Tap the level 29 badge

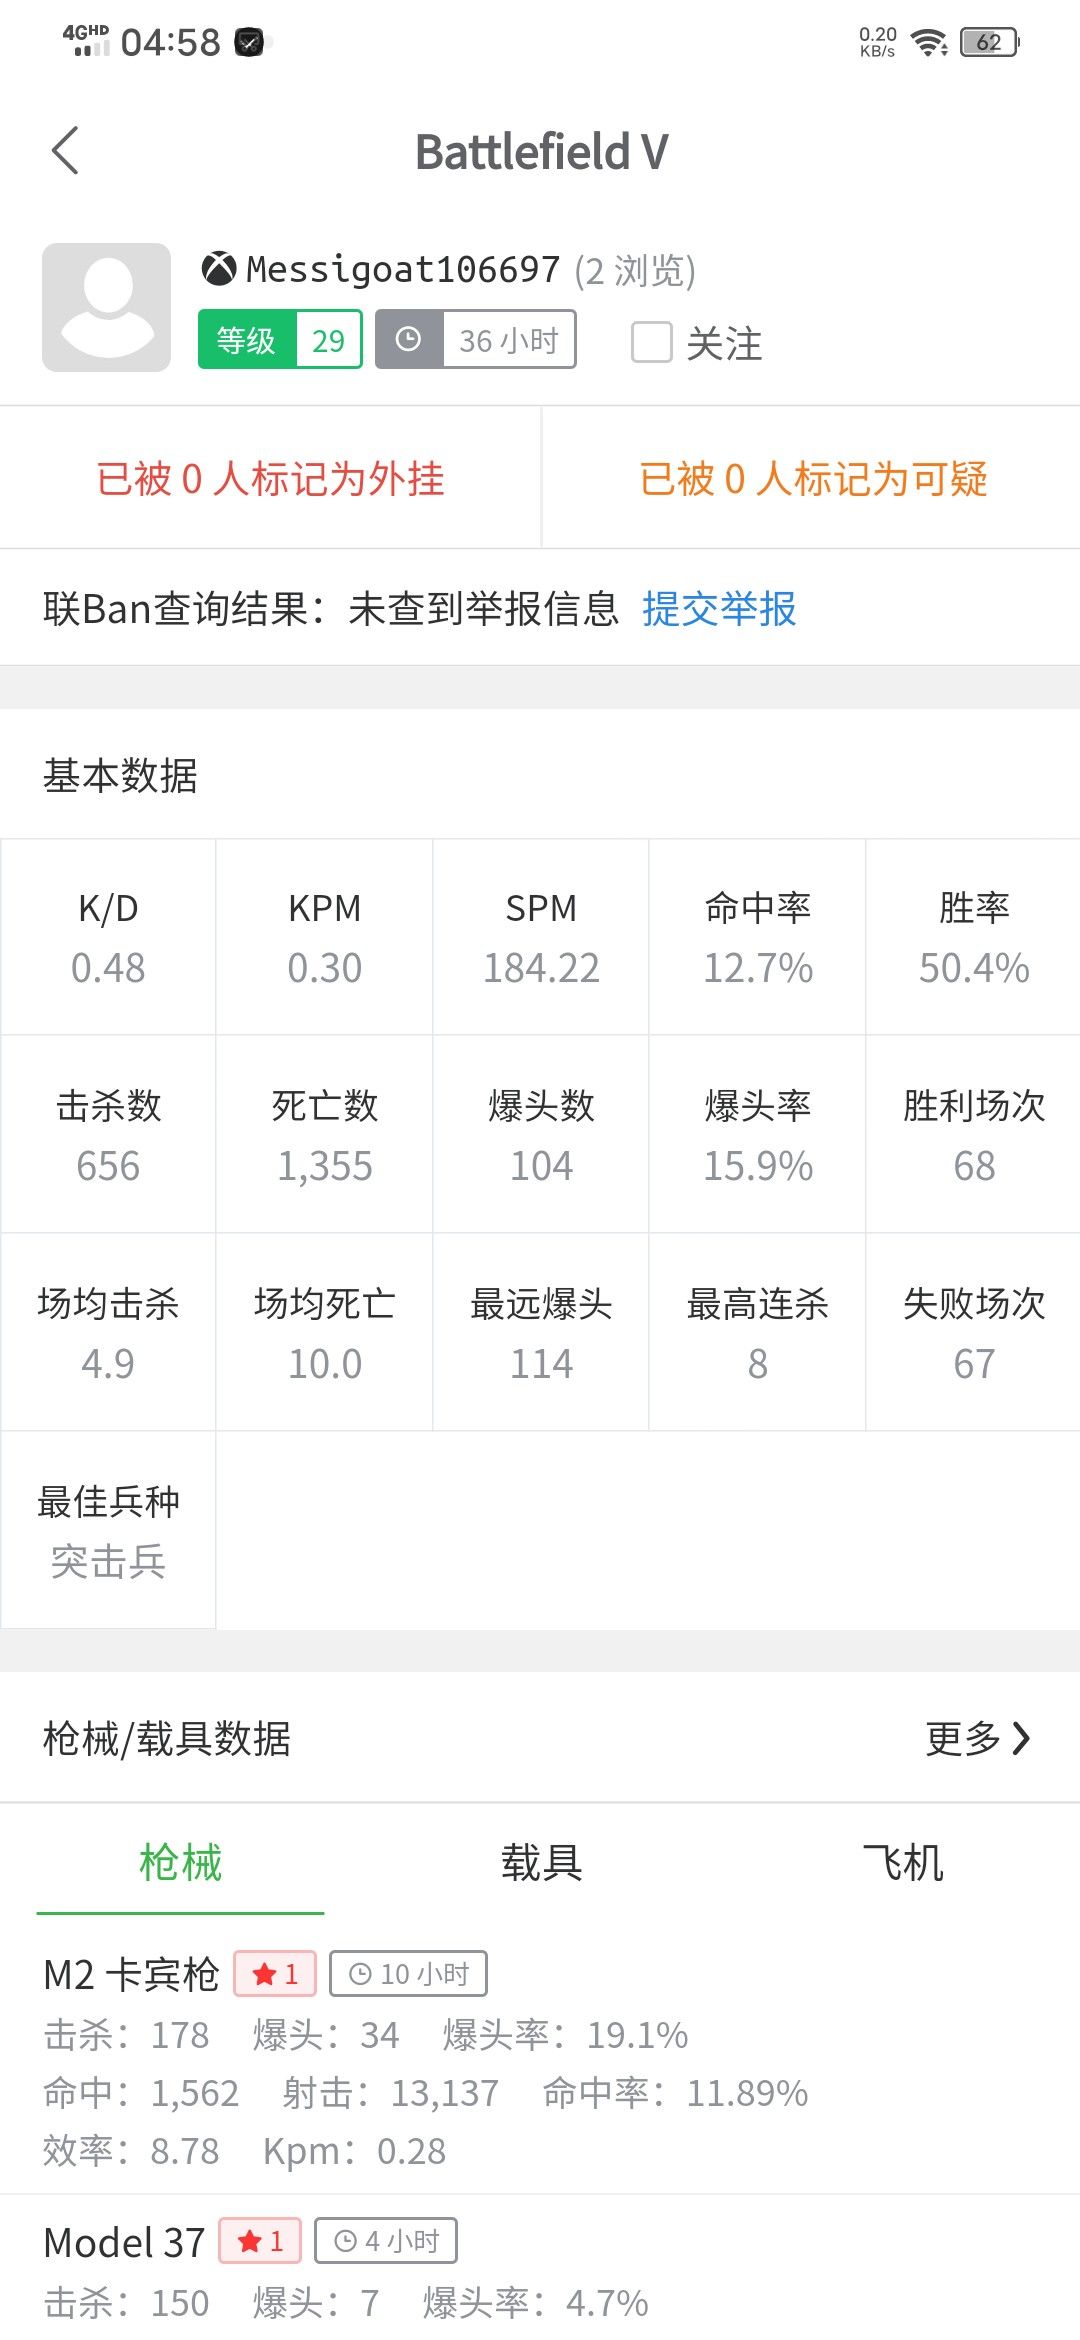280,340
